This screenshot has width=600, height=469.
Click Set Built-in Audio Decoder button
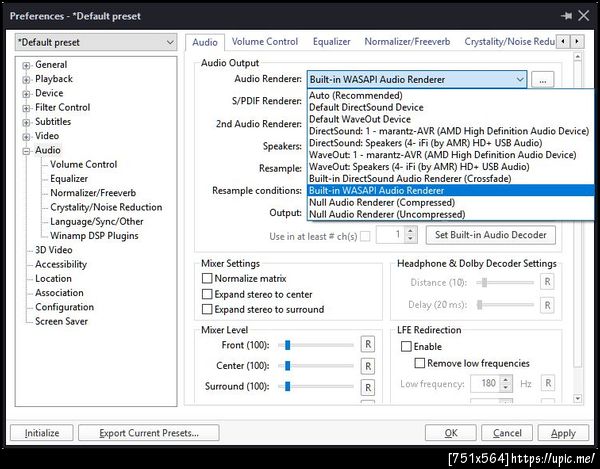click(491, 235)
